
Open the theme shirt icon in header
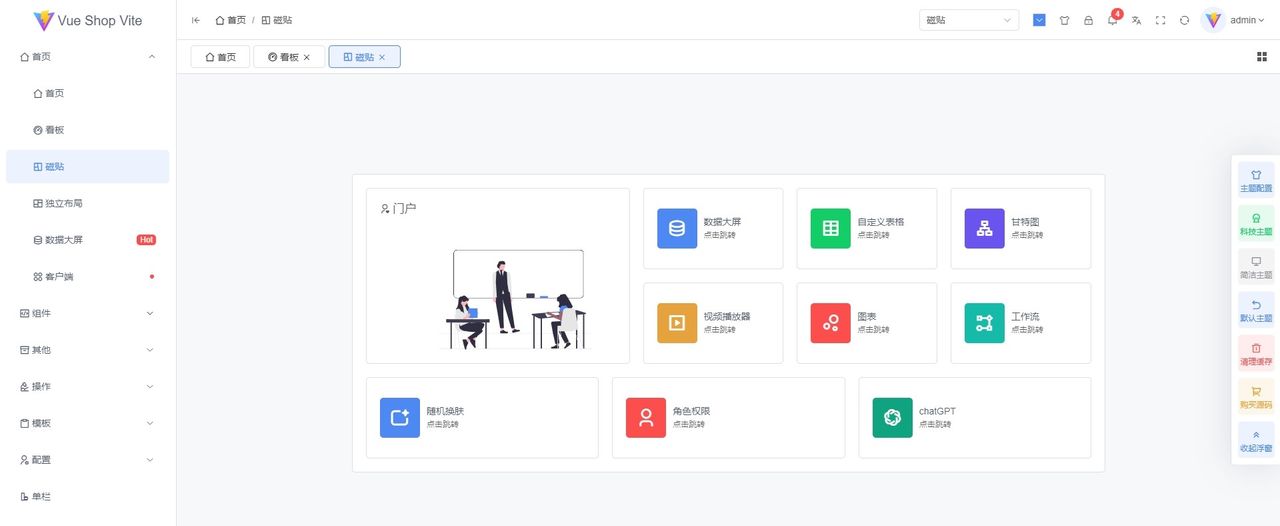(x=1064, y=20)
